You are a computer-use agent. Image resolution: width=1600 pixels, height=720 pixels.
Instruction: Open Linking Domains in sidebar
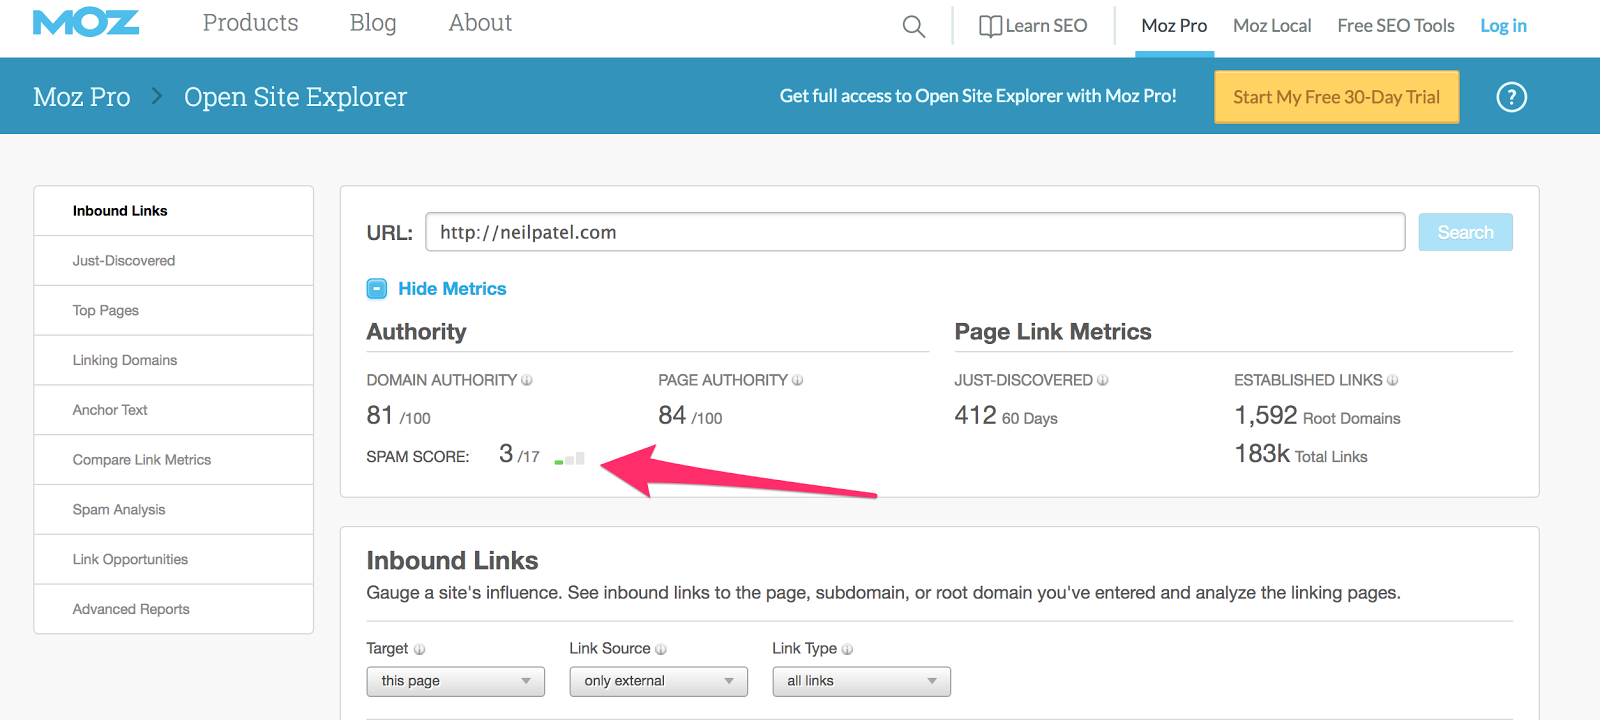(174, 360)
